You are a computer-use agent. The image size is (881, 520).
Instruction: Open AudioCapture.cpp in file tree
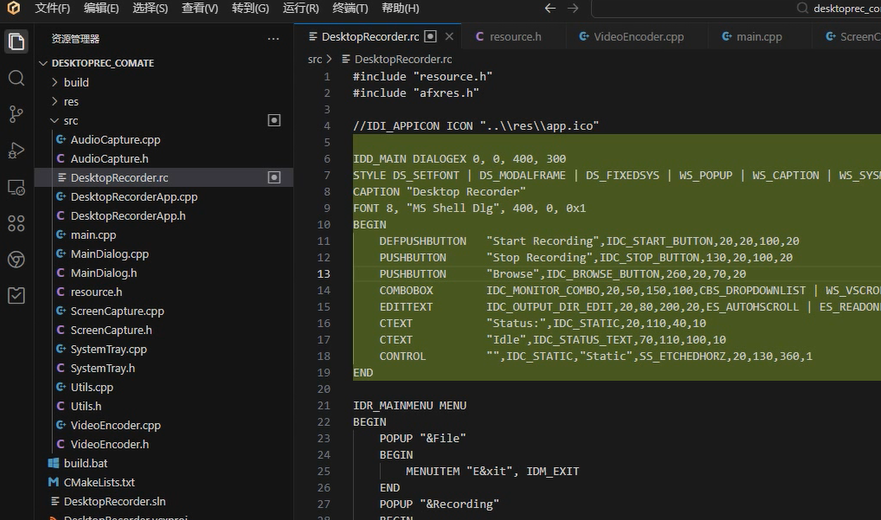point(163,139)
